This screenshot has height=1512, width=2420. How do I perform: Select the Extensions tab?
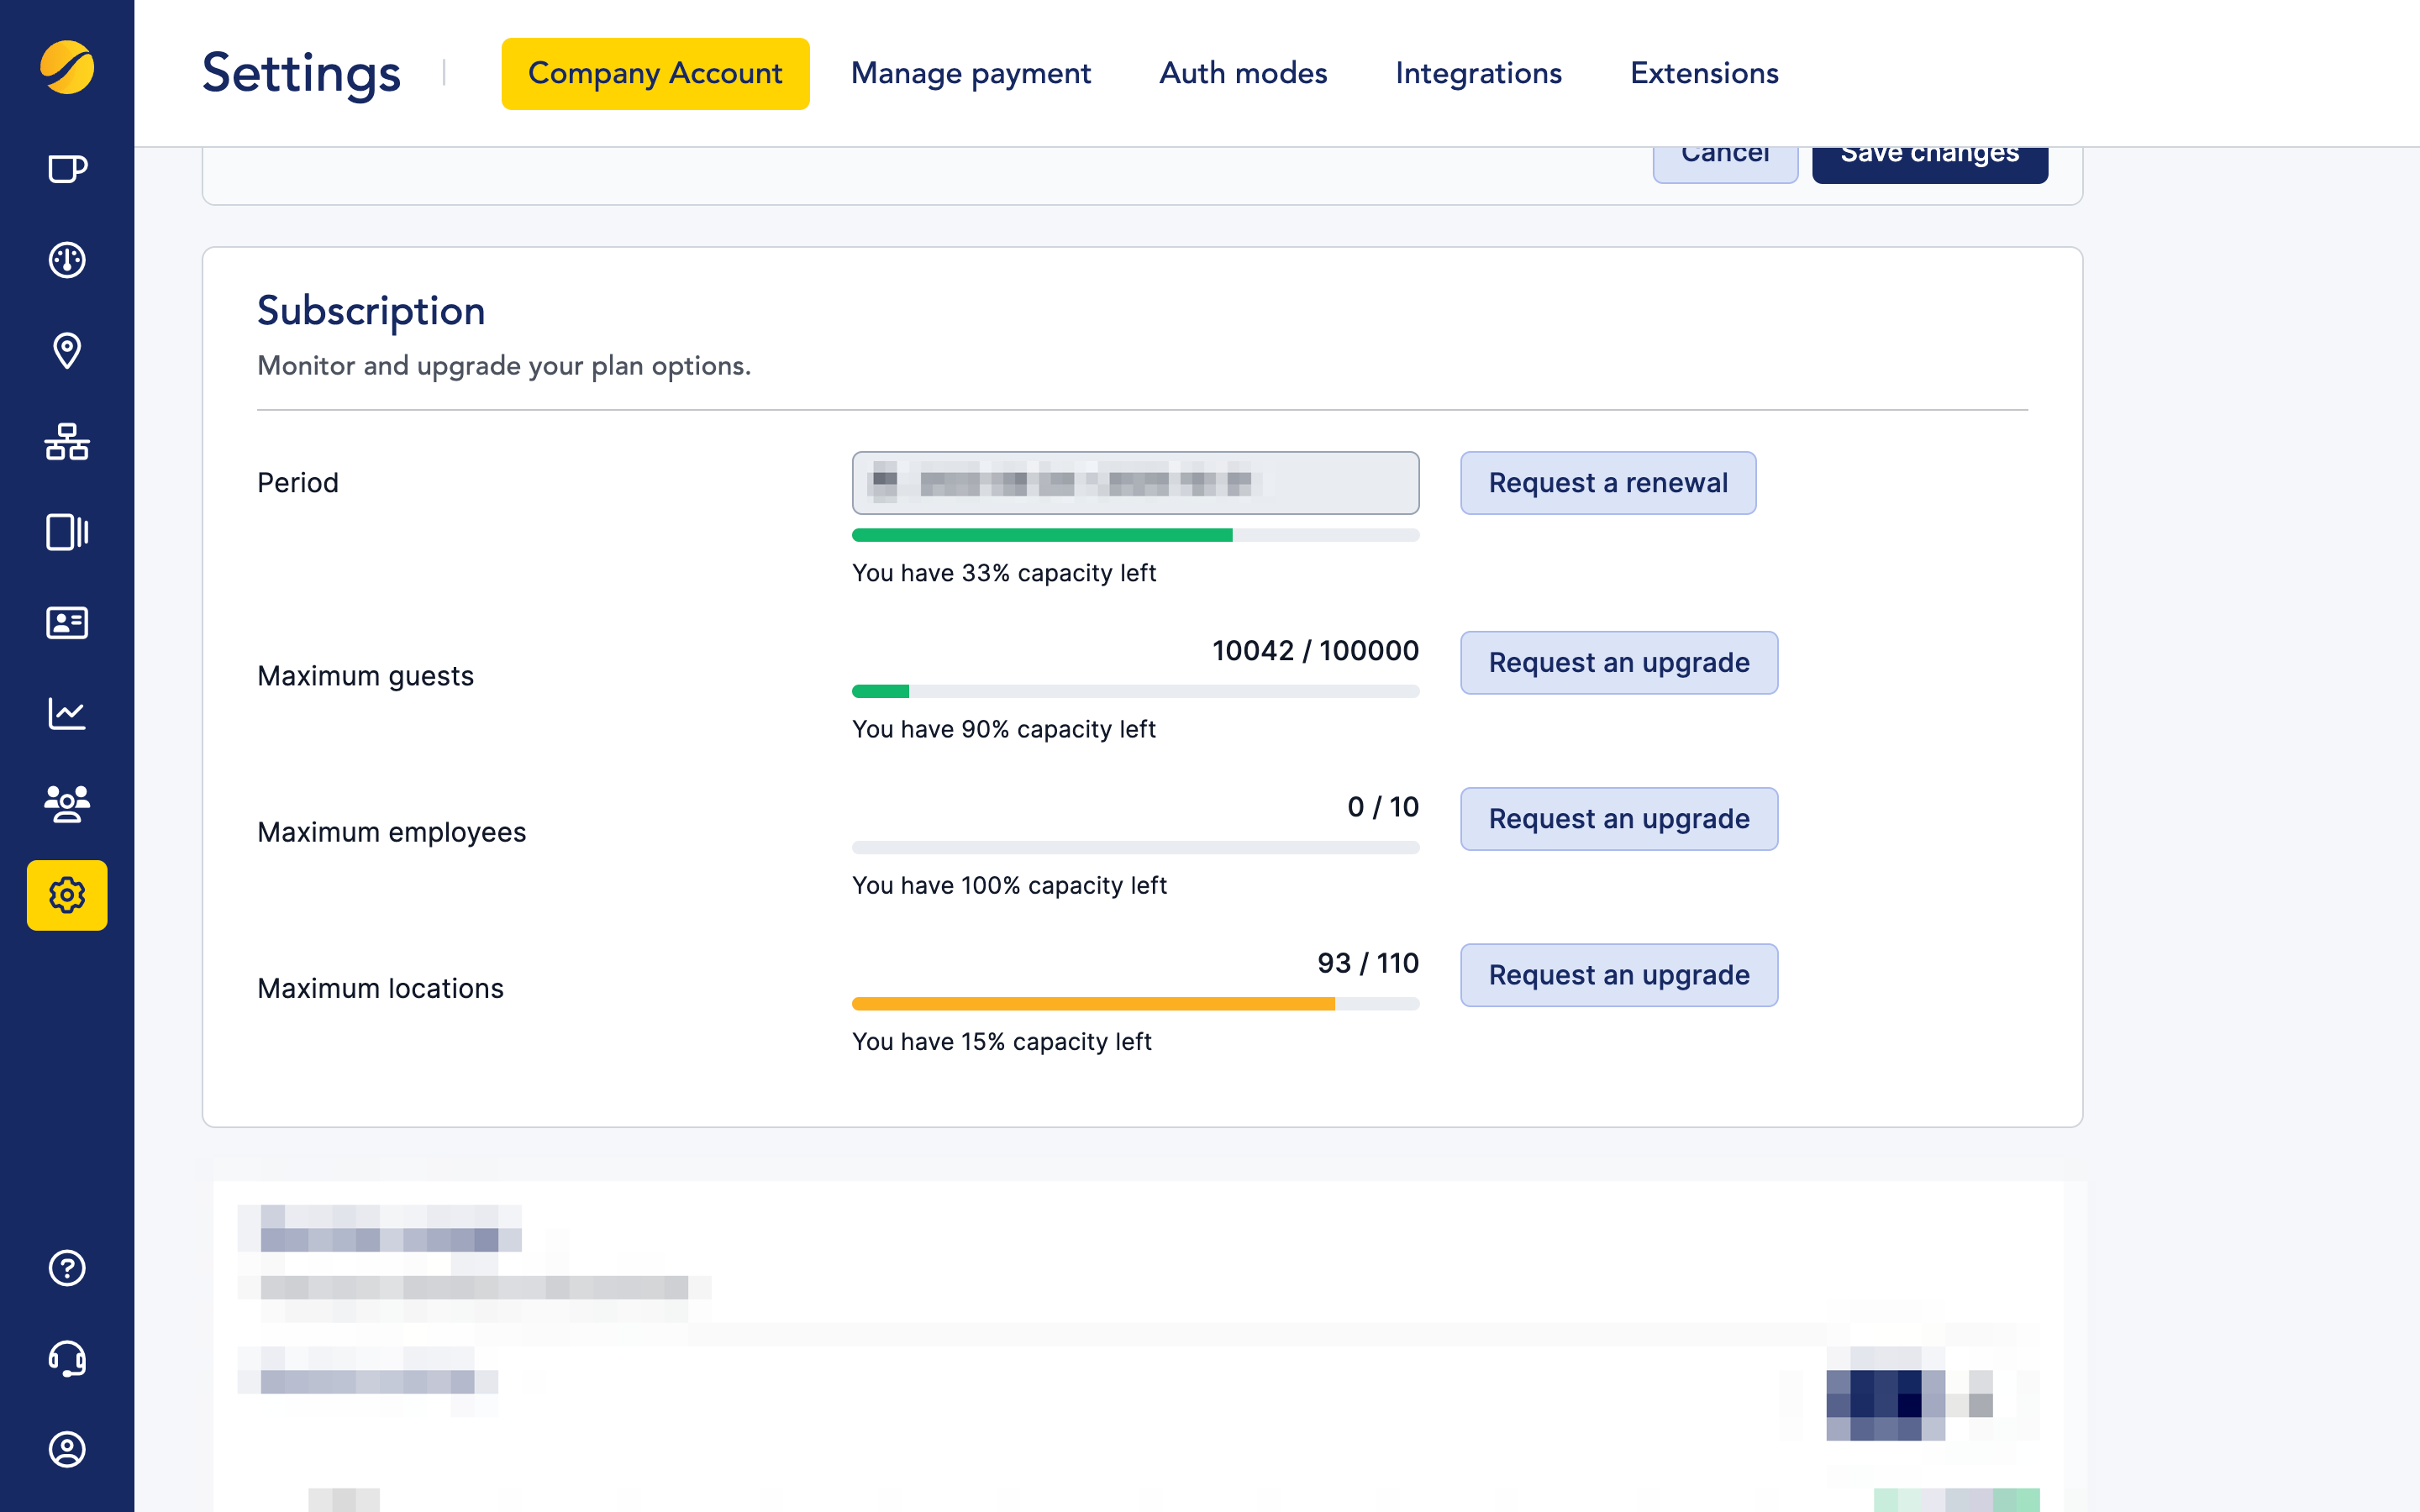pyautogui.click(x=1704, y=74)
